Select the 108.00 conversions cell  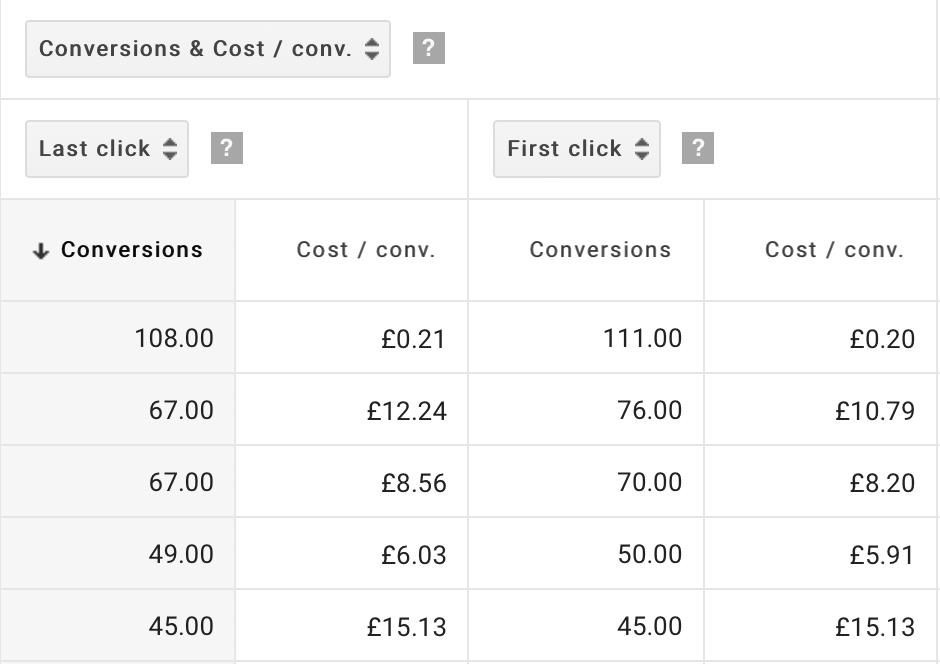[x=174, y=338]
